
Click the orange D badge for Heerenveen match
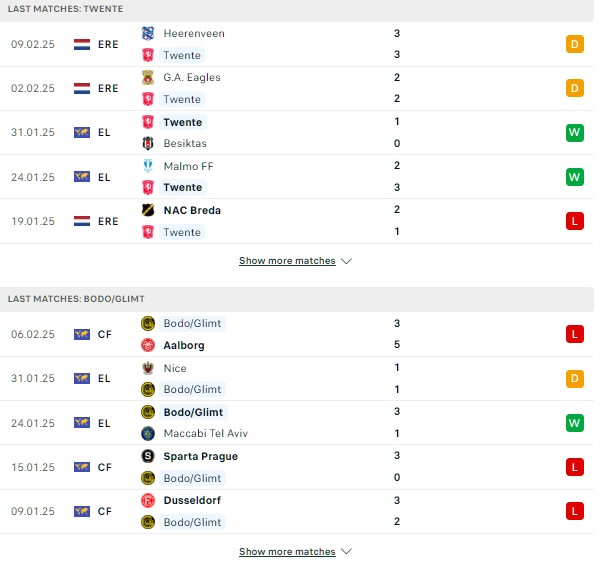(575, 44)
